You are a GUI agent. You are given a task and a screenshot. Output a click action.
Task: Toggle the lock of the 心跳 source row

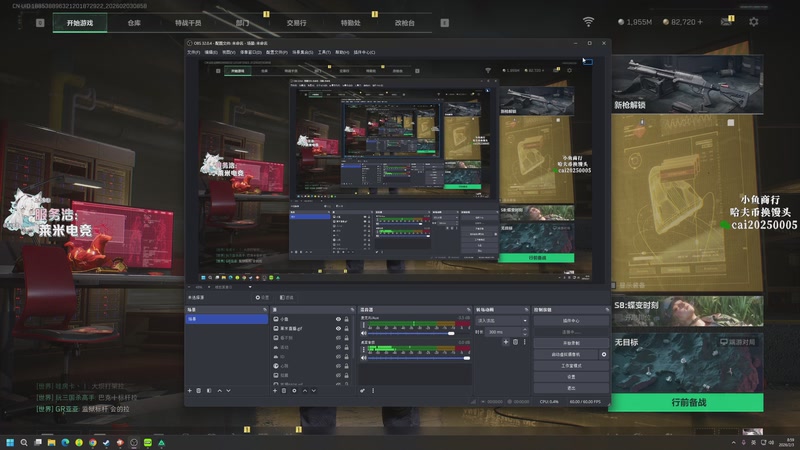(x=346, y=366)
